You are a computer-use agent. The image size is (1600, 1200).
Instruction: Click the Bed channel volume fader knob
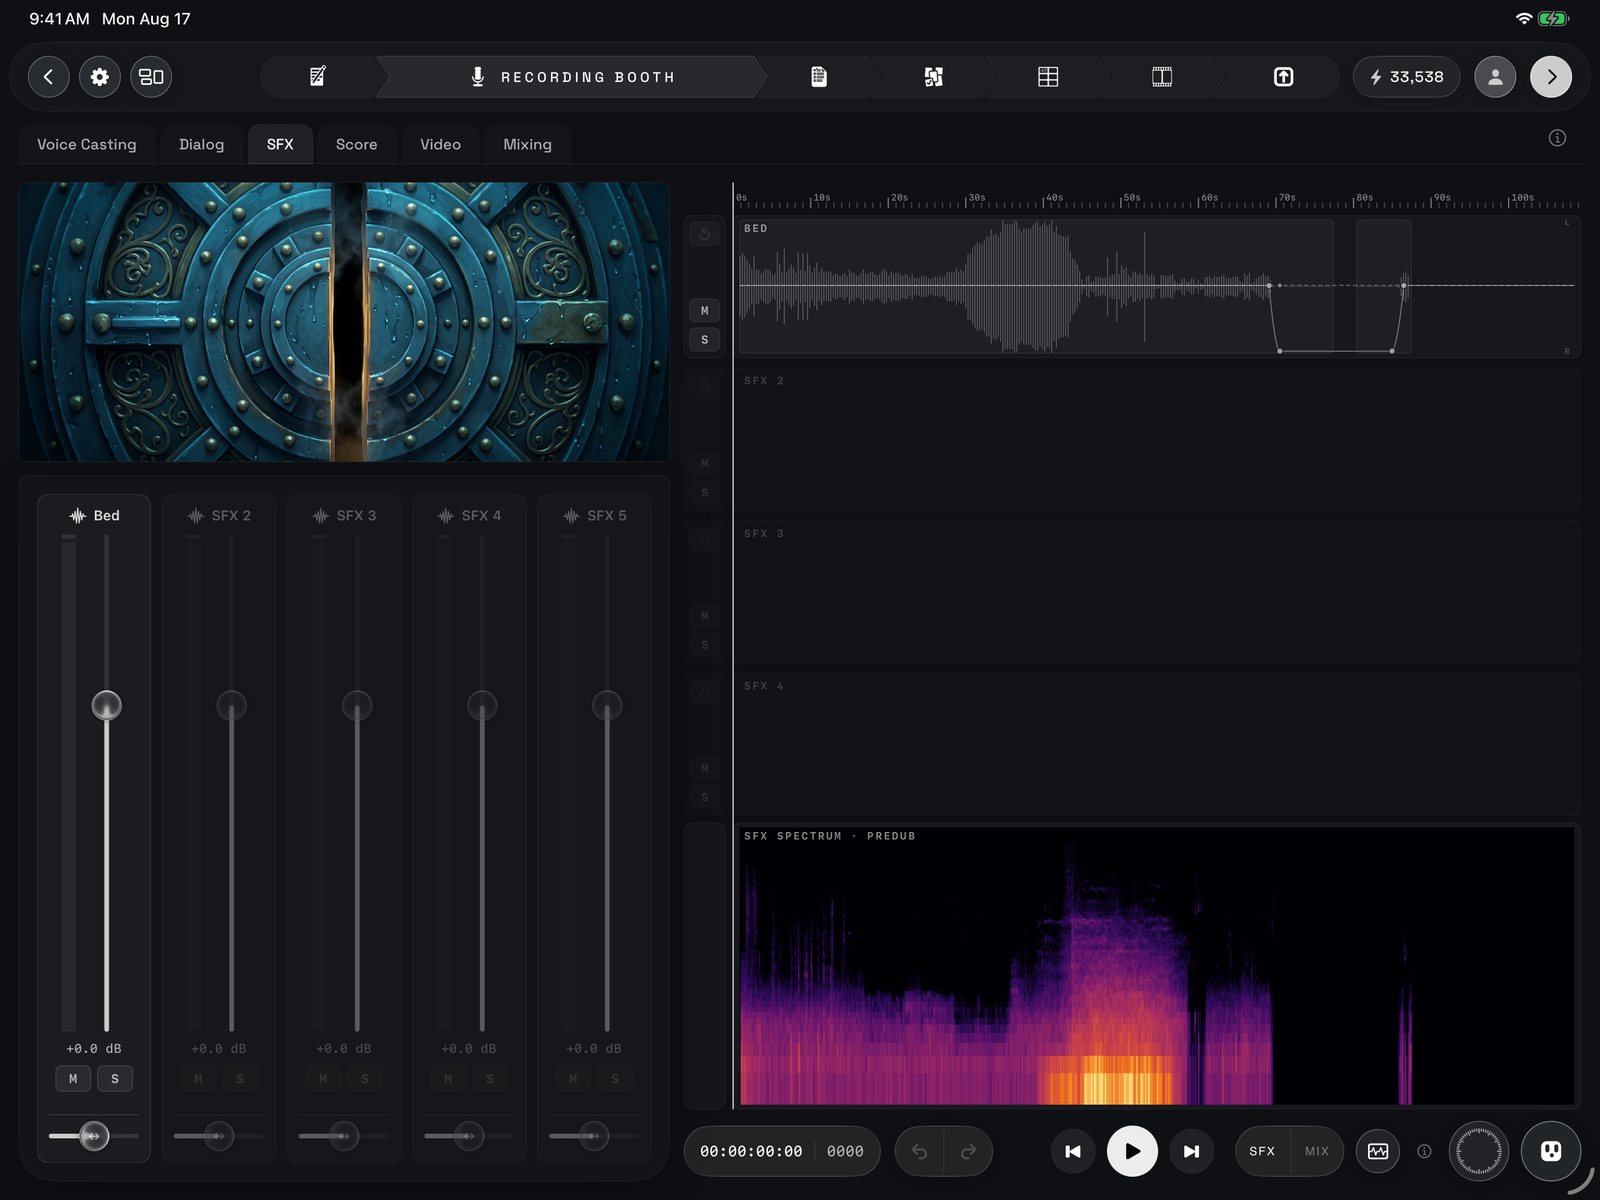tap(106, 705)
